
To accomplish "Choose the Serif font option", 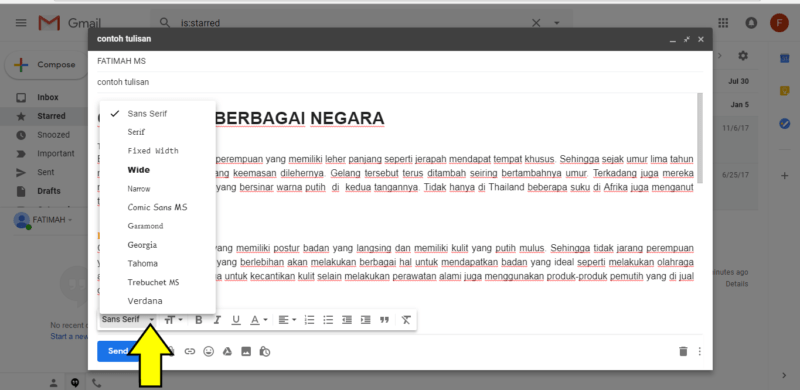I will pyautogui.click(x=158, y=132).
